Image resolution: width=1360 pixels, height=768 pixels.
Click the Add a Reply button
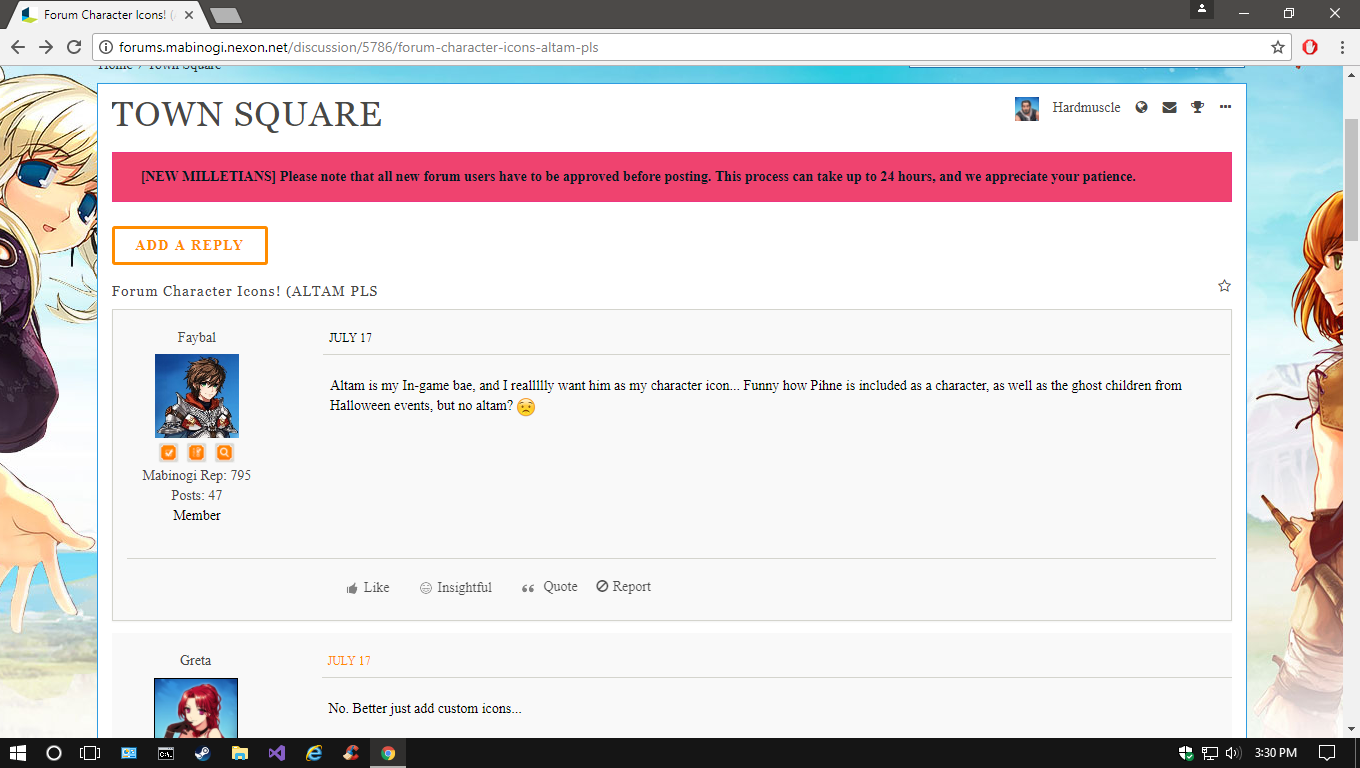[189, 246]
